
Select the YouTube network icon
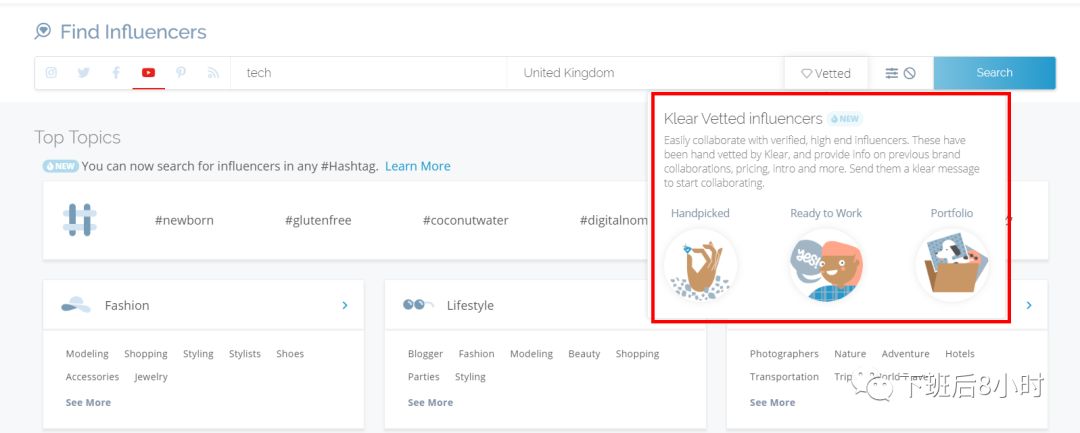(x=148, y=73)
